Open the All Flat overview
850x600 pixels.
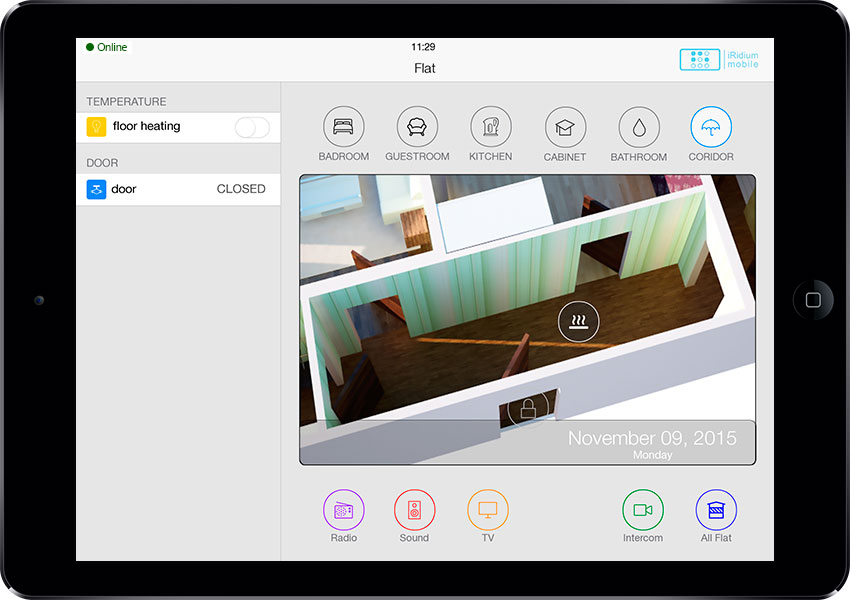(716, 509)
